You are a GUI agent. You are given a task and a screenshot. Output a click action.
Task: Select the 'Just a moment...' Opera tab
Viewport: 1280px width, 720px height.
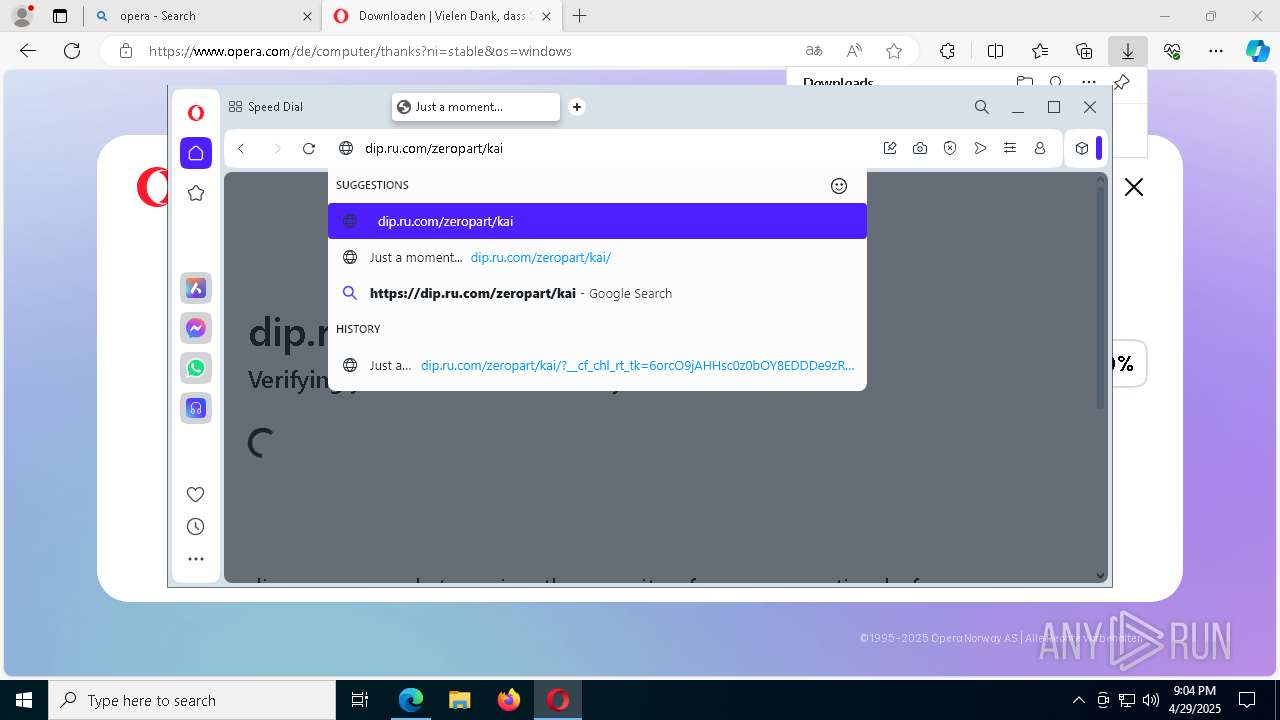476,107
